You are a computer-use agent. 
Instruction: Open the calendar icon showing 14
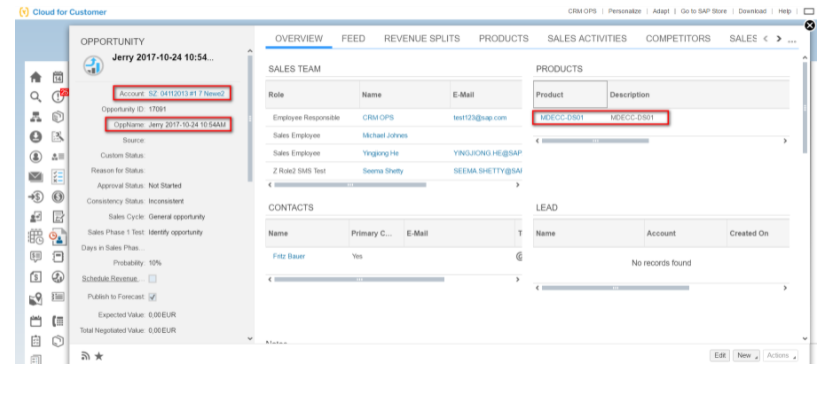58,77
